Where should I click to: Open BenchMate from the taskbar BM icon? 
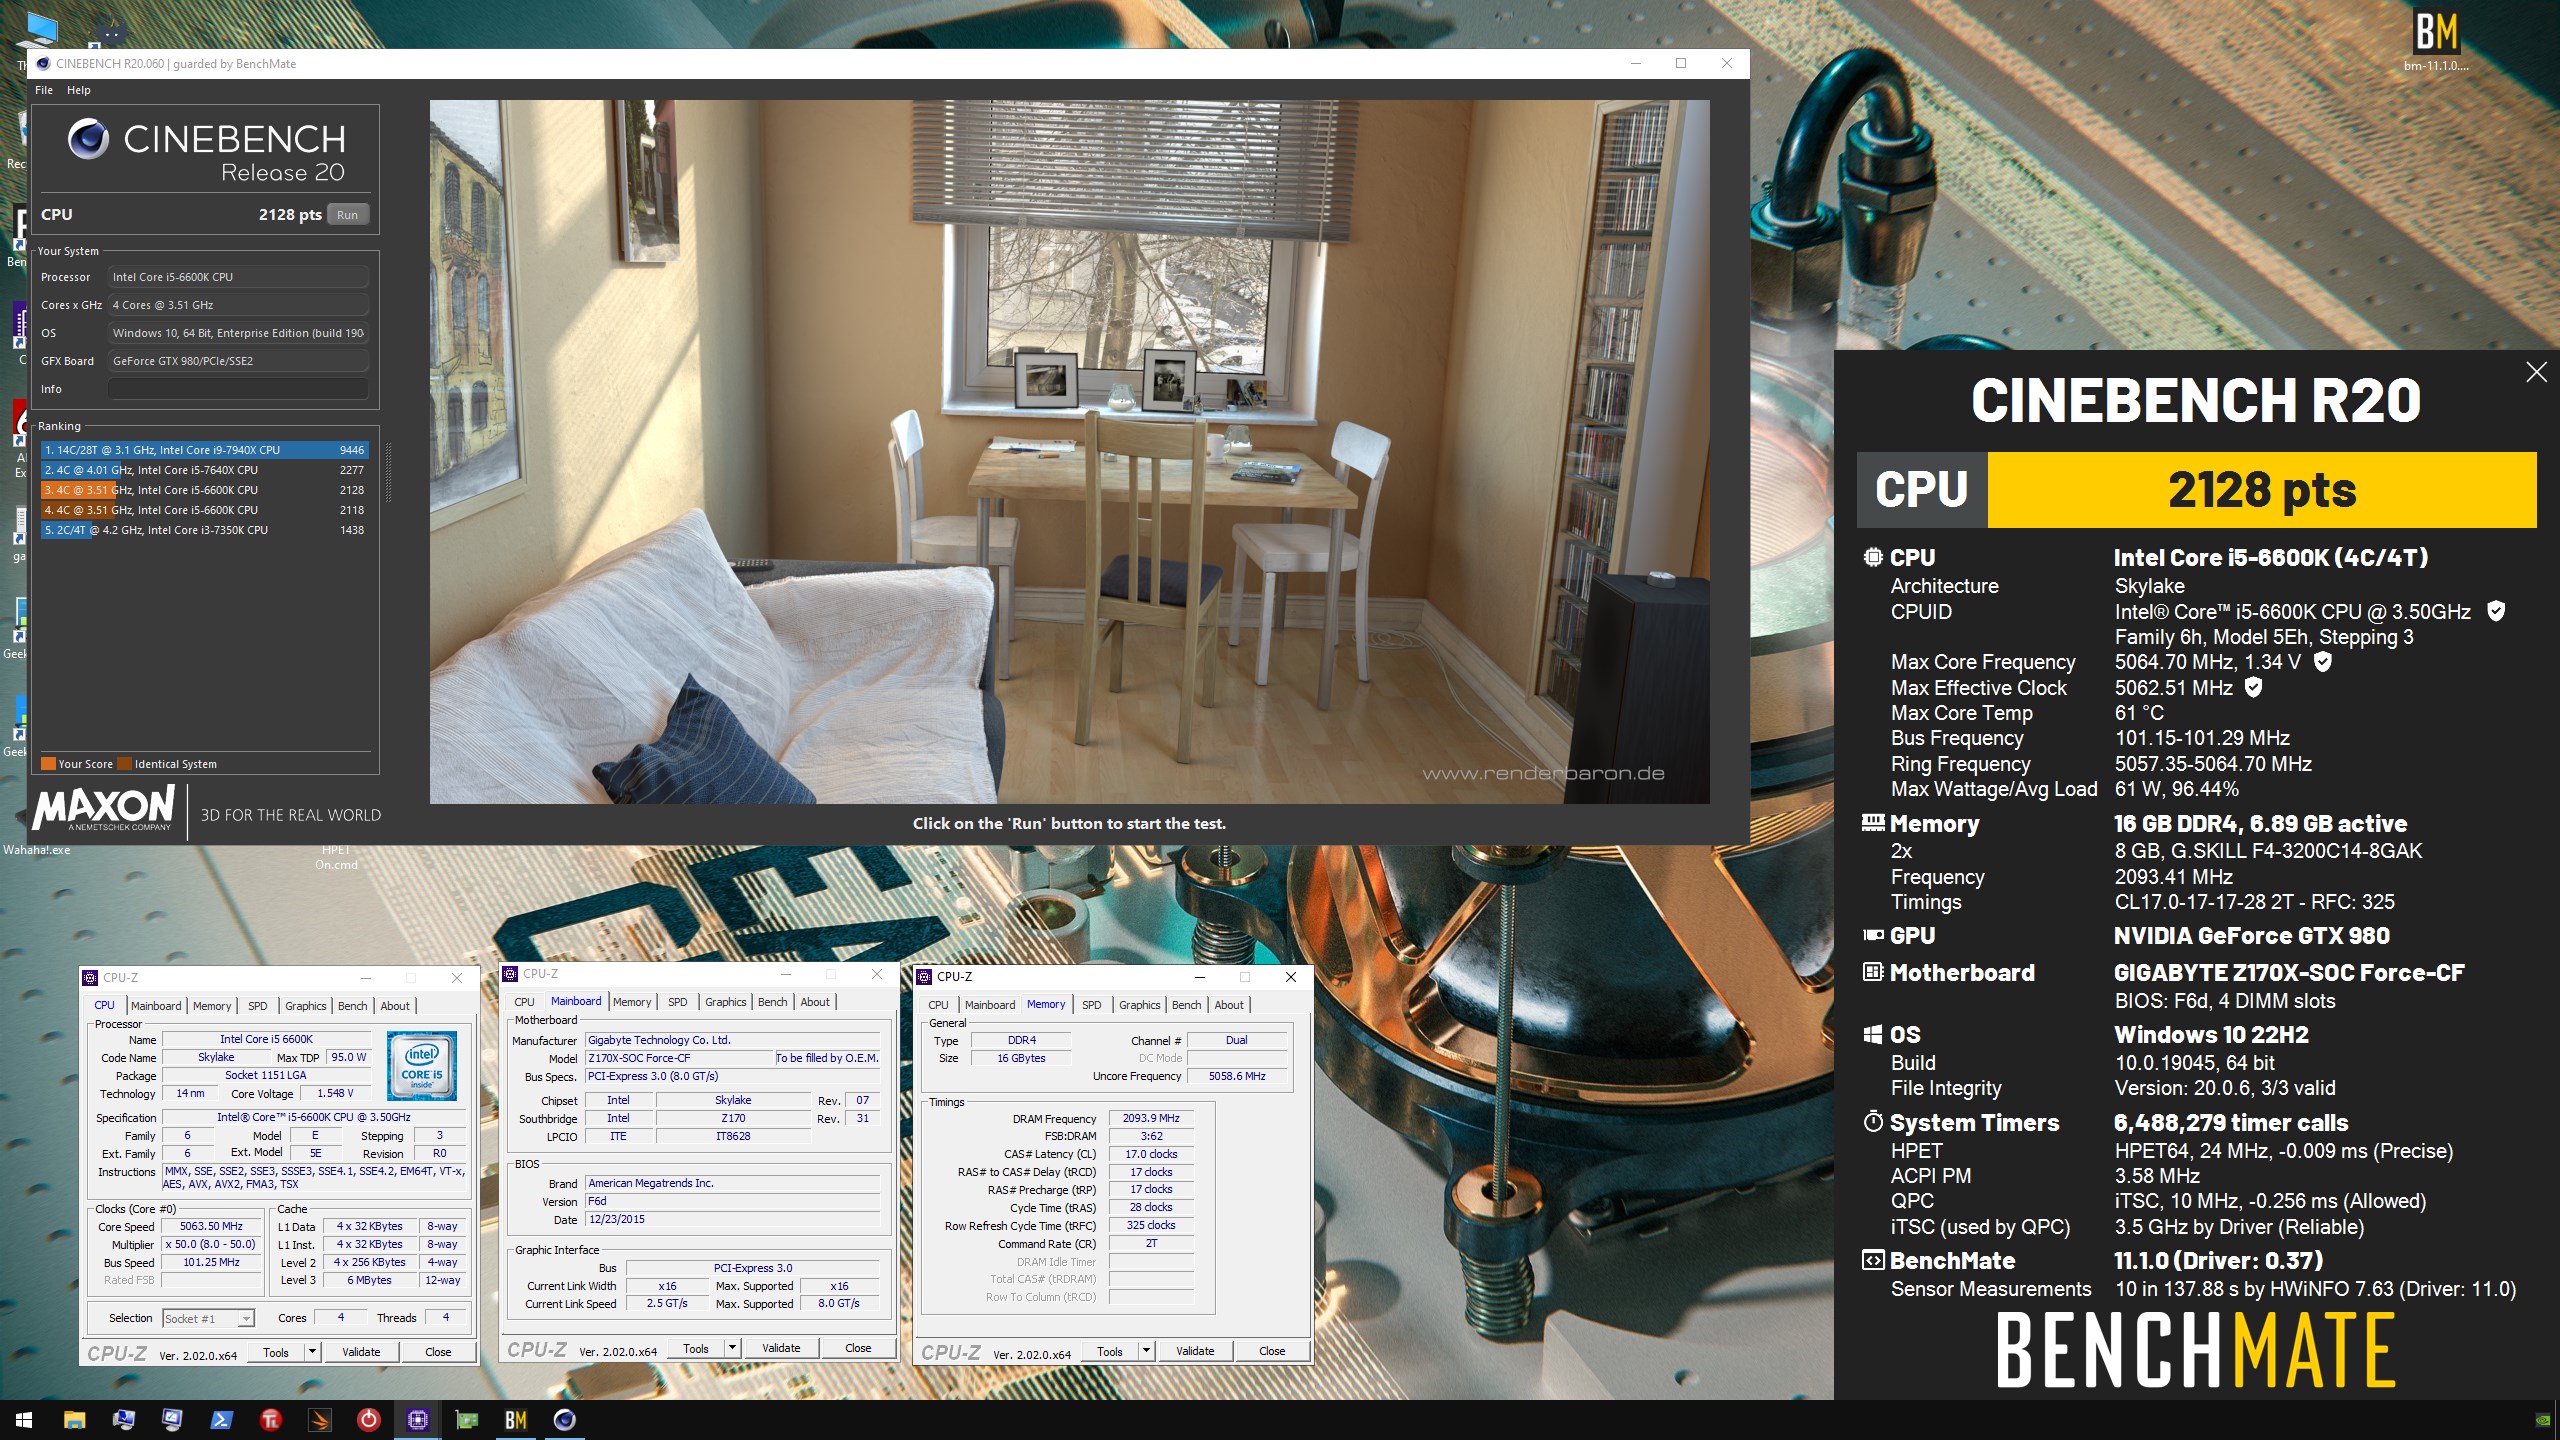pyautogui.click(x=515, y=1419)
